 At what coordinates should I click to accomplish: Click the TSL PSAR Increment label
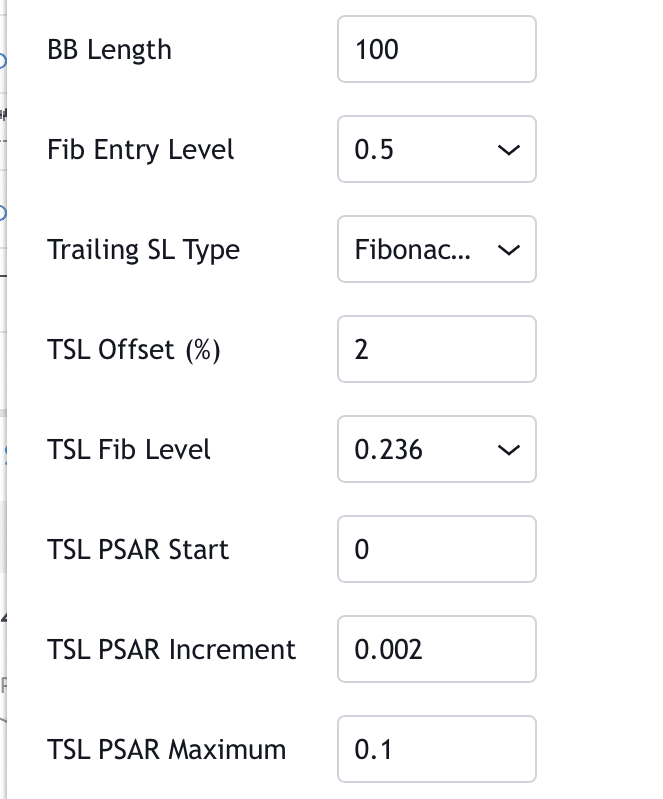171,649
